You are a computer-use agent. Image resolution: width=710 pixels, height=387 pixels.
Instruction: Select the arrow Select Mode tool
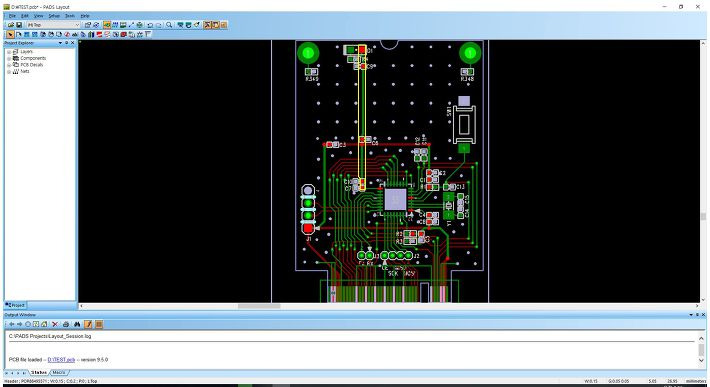click(x=10, y=34)
